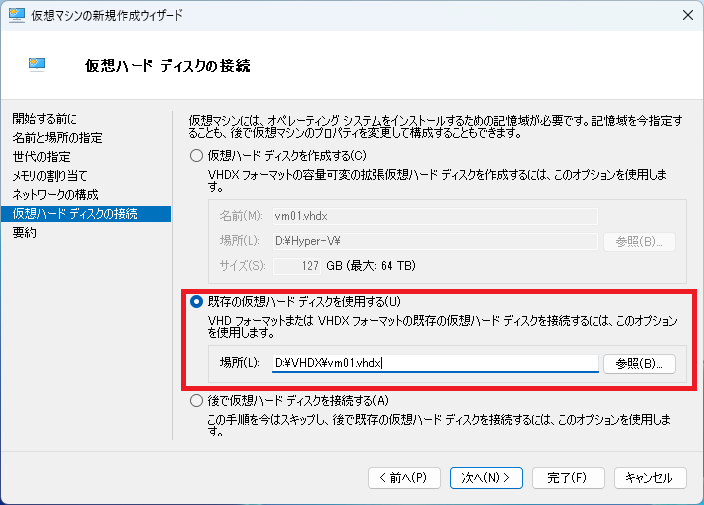Click the existing disk location field D:¥VHDX¥vm01.vhdx
Screen dimensions: 704x505
435,363
